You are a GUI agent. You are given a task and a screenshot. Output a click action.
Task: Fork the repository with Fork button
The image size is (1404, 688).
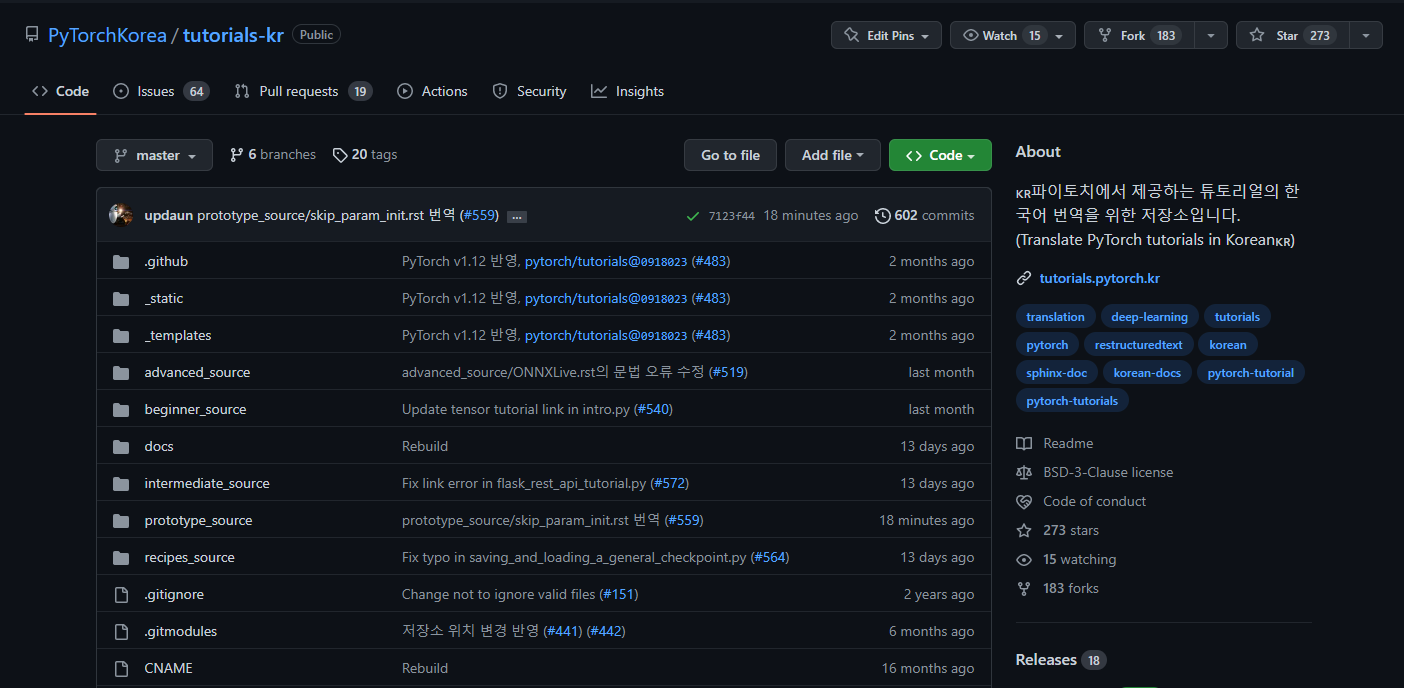point(1139,35)
